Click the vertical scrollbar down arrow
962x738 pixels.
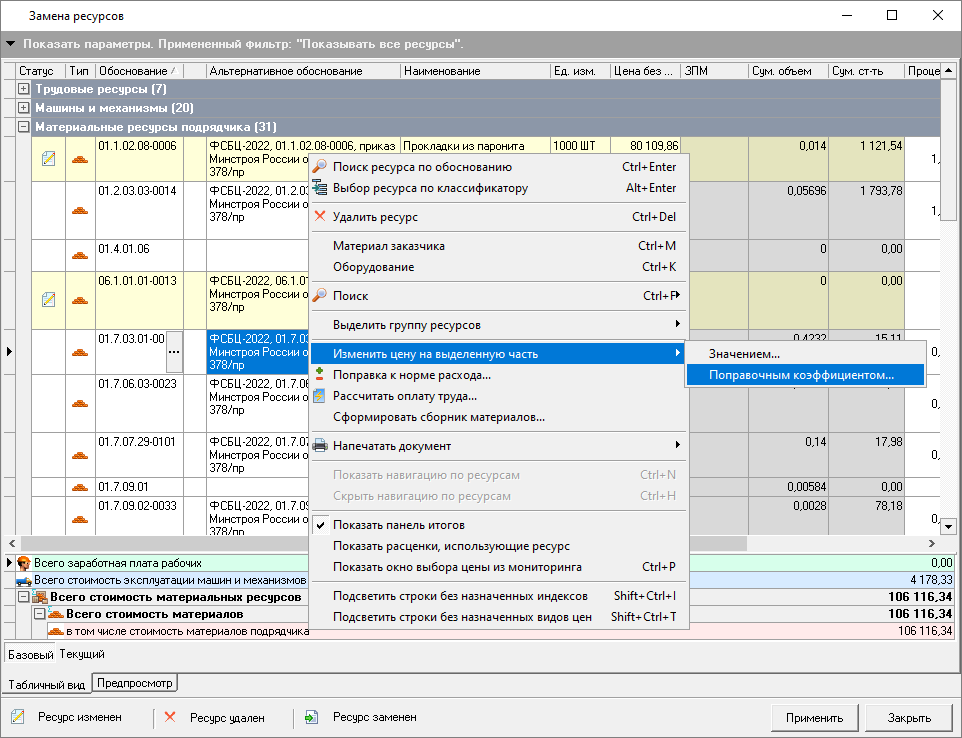[x=948, y=526]
